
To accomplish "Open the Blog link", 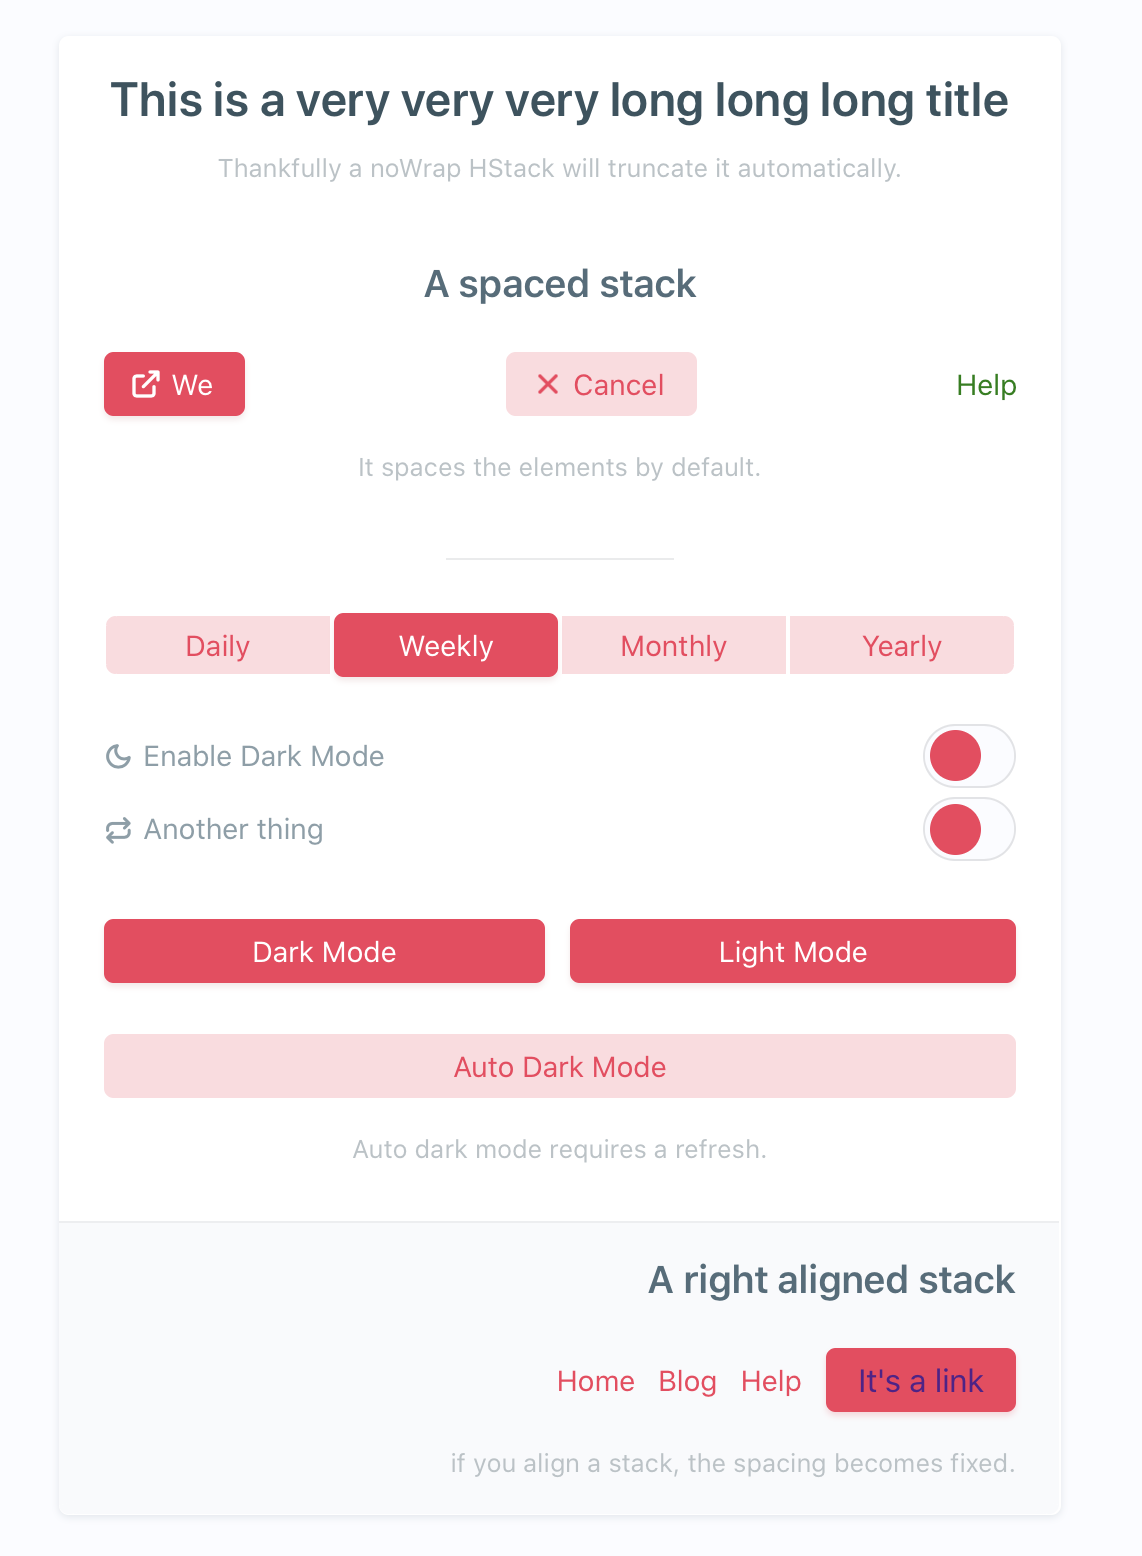I will 688,1381.
